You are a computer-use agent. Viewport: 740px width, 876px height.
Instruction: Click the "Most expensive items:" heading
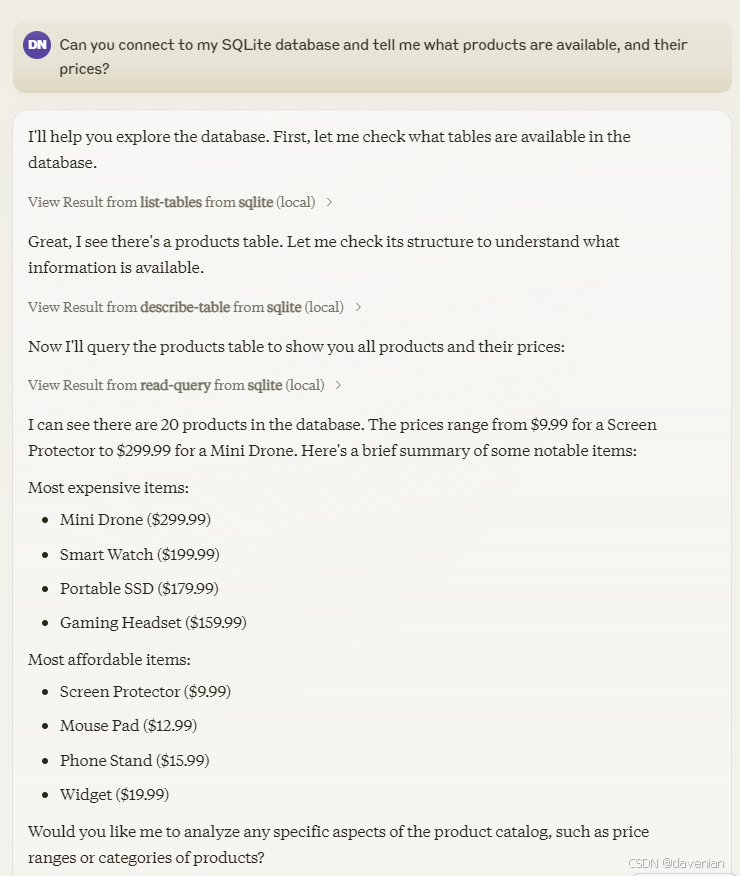pos(108,488)
